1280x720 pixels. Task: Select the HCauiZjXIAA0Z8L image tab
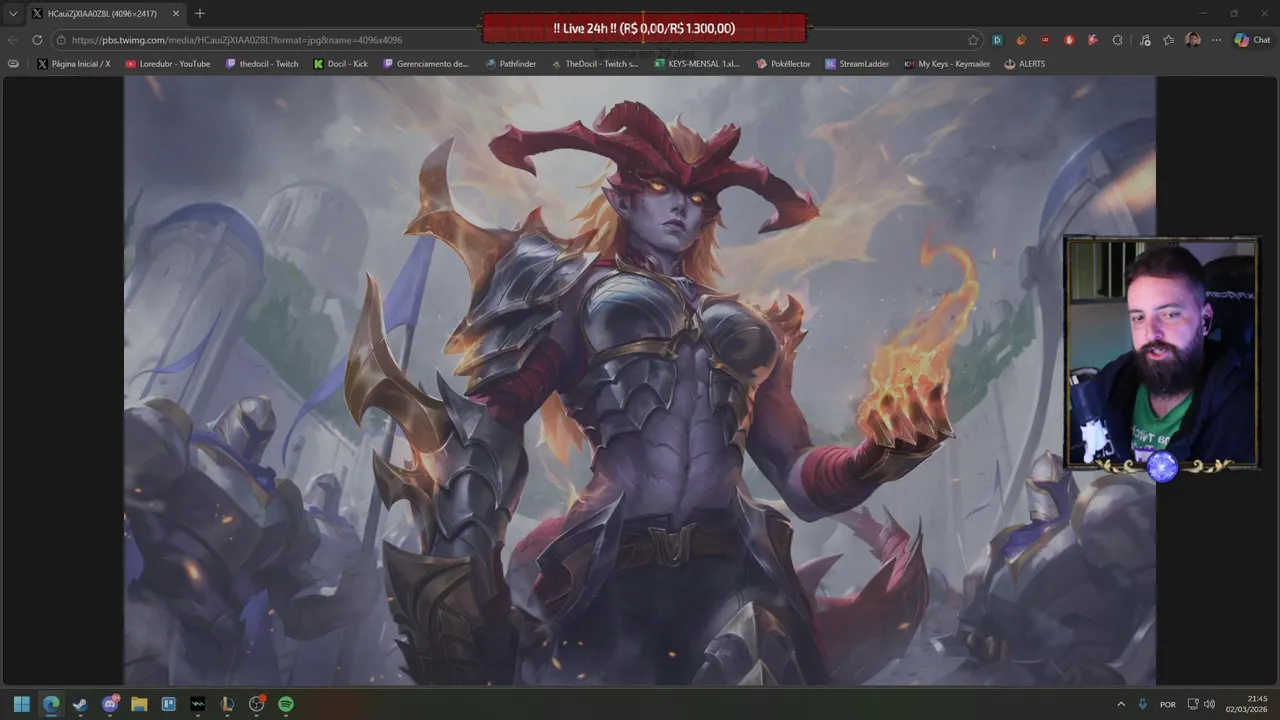pyautogui.click(x=106, y=14)
